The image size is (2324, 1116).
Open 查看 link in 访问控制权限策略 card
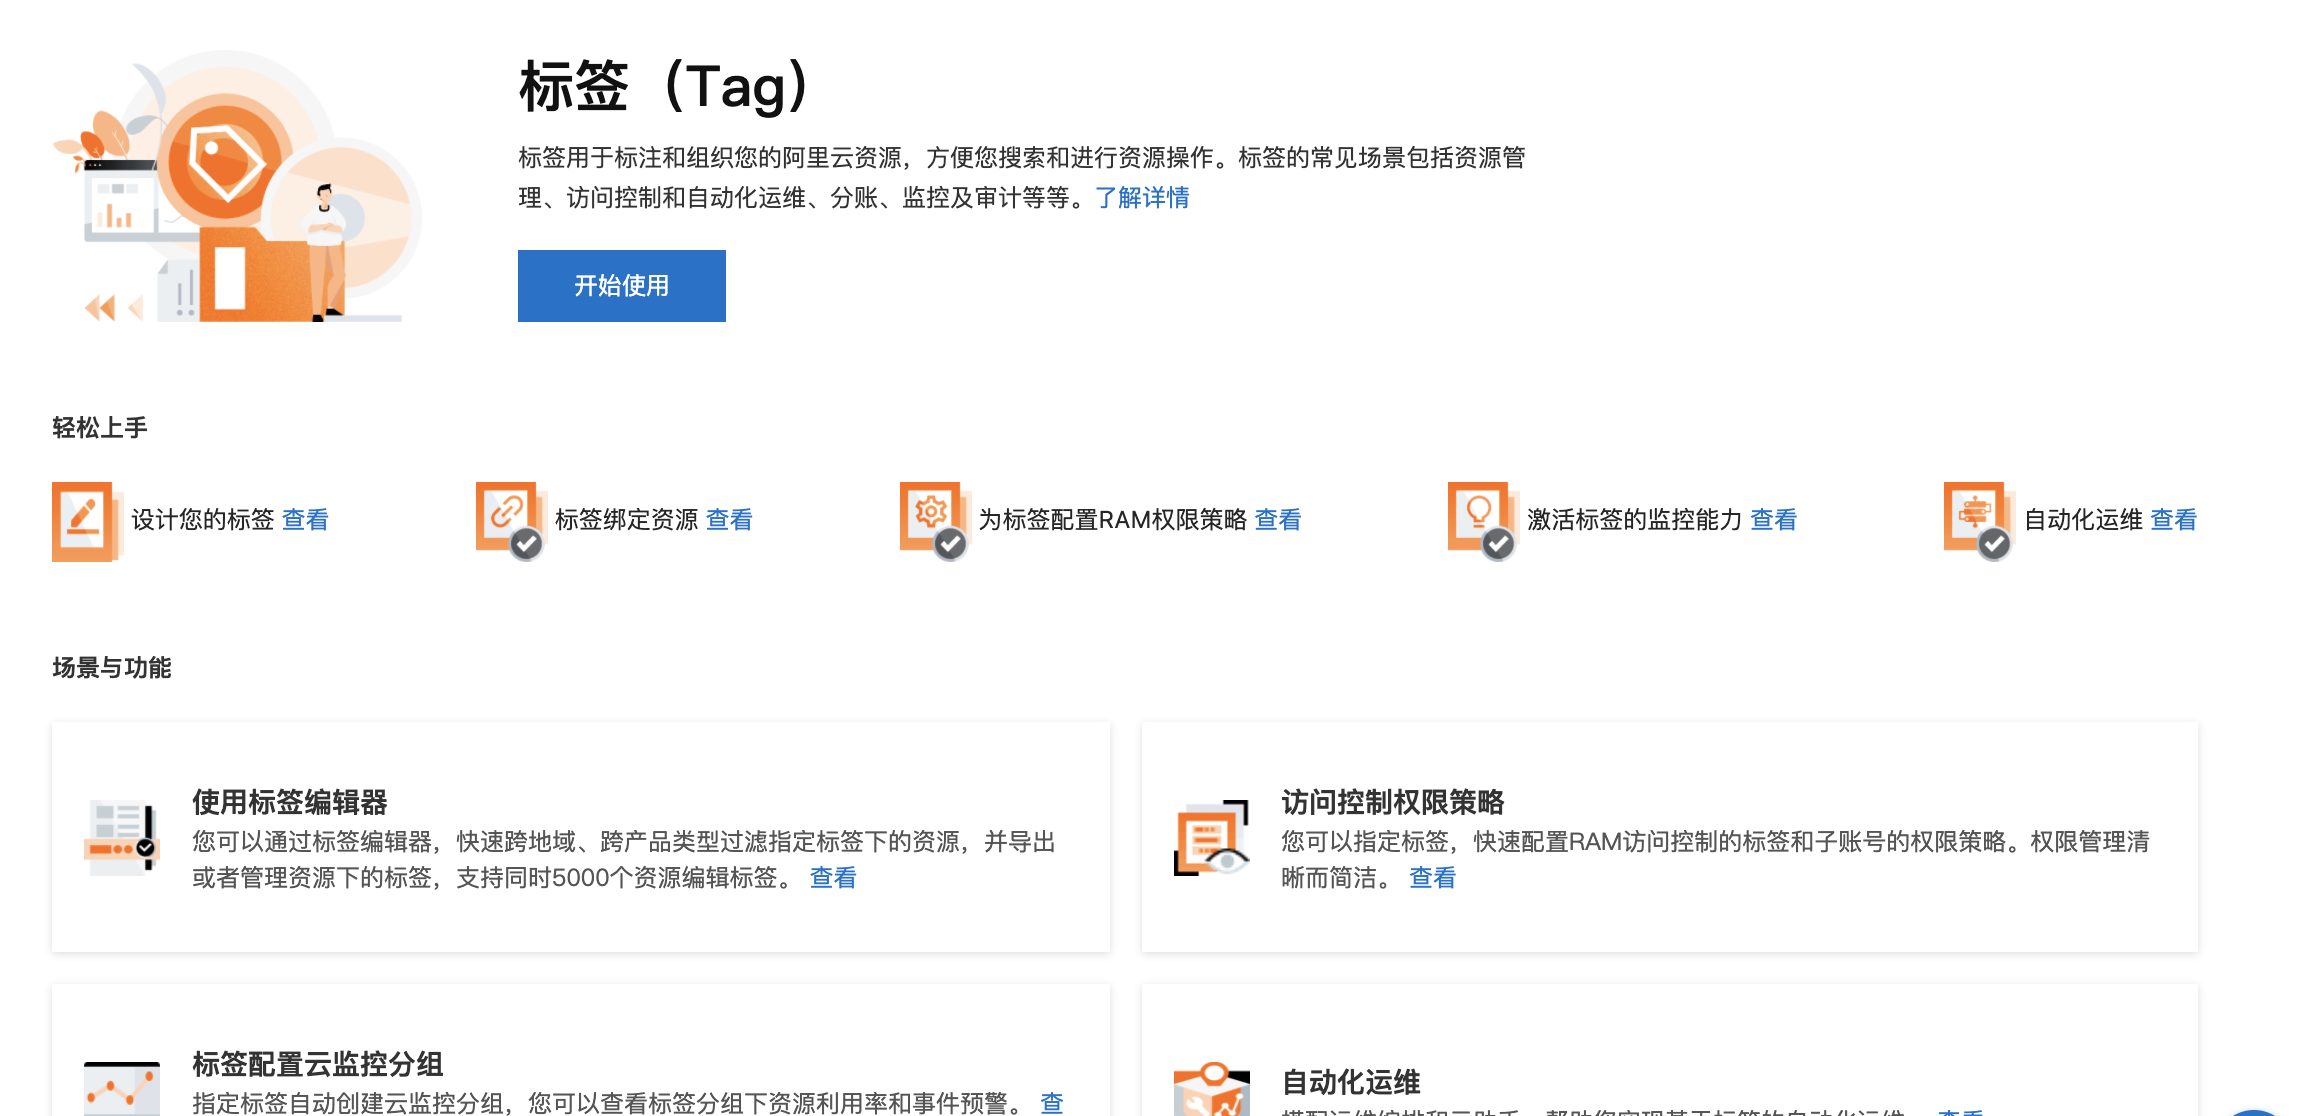click(1432, 878)
